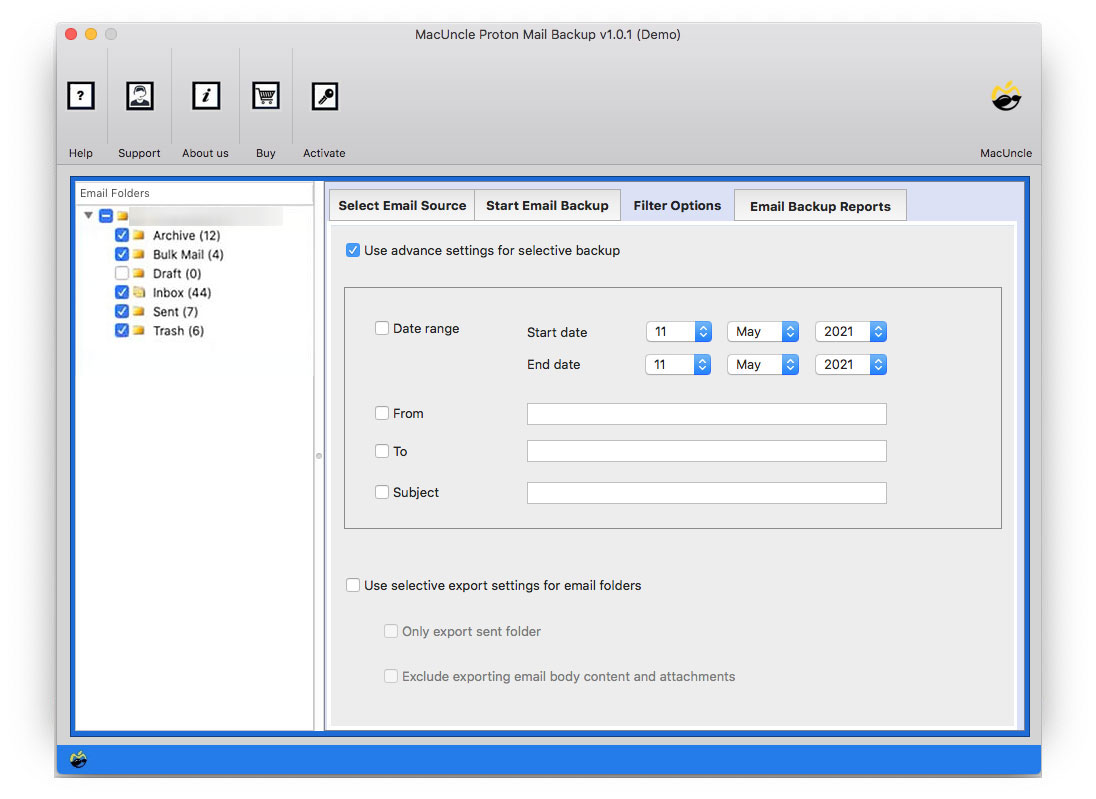
Task: Open the Filter Options tab
Action: (677, 206)
